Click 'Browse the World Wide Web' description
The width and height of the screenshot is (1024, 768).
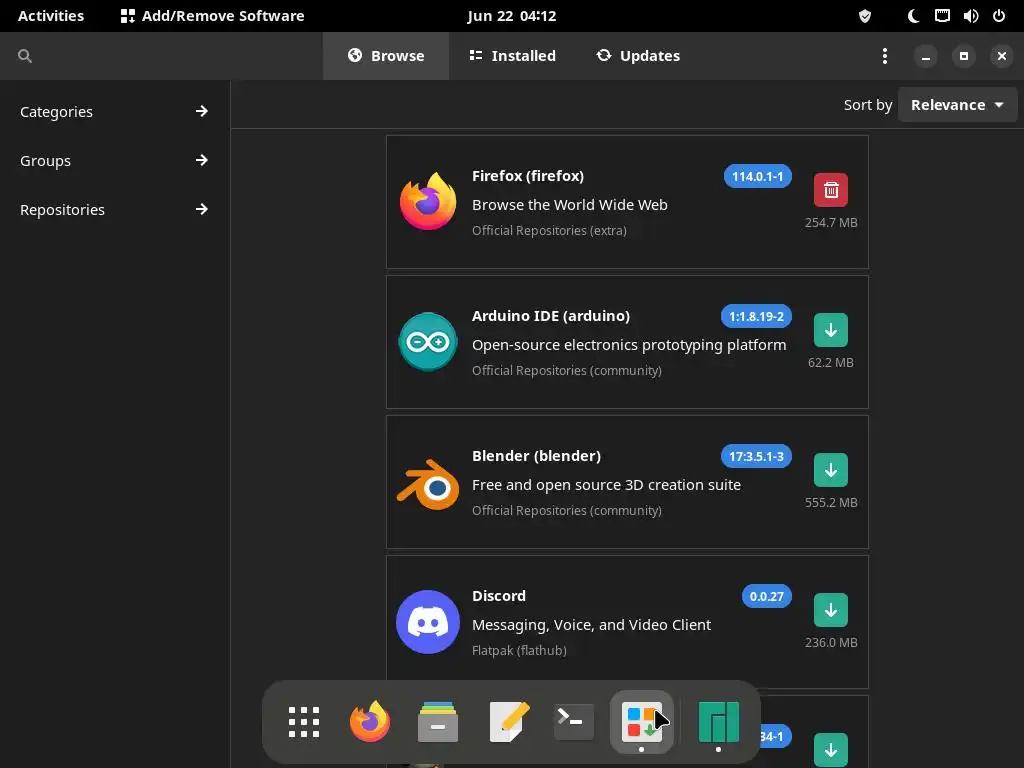569,205
